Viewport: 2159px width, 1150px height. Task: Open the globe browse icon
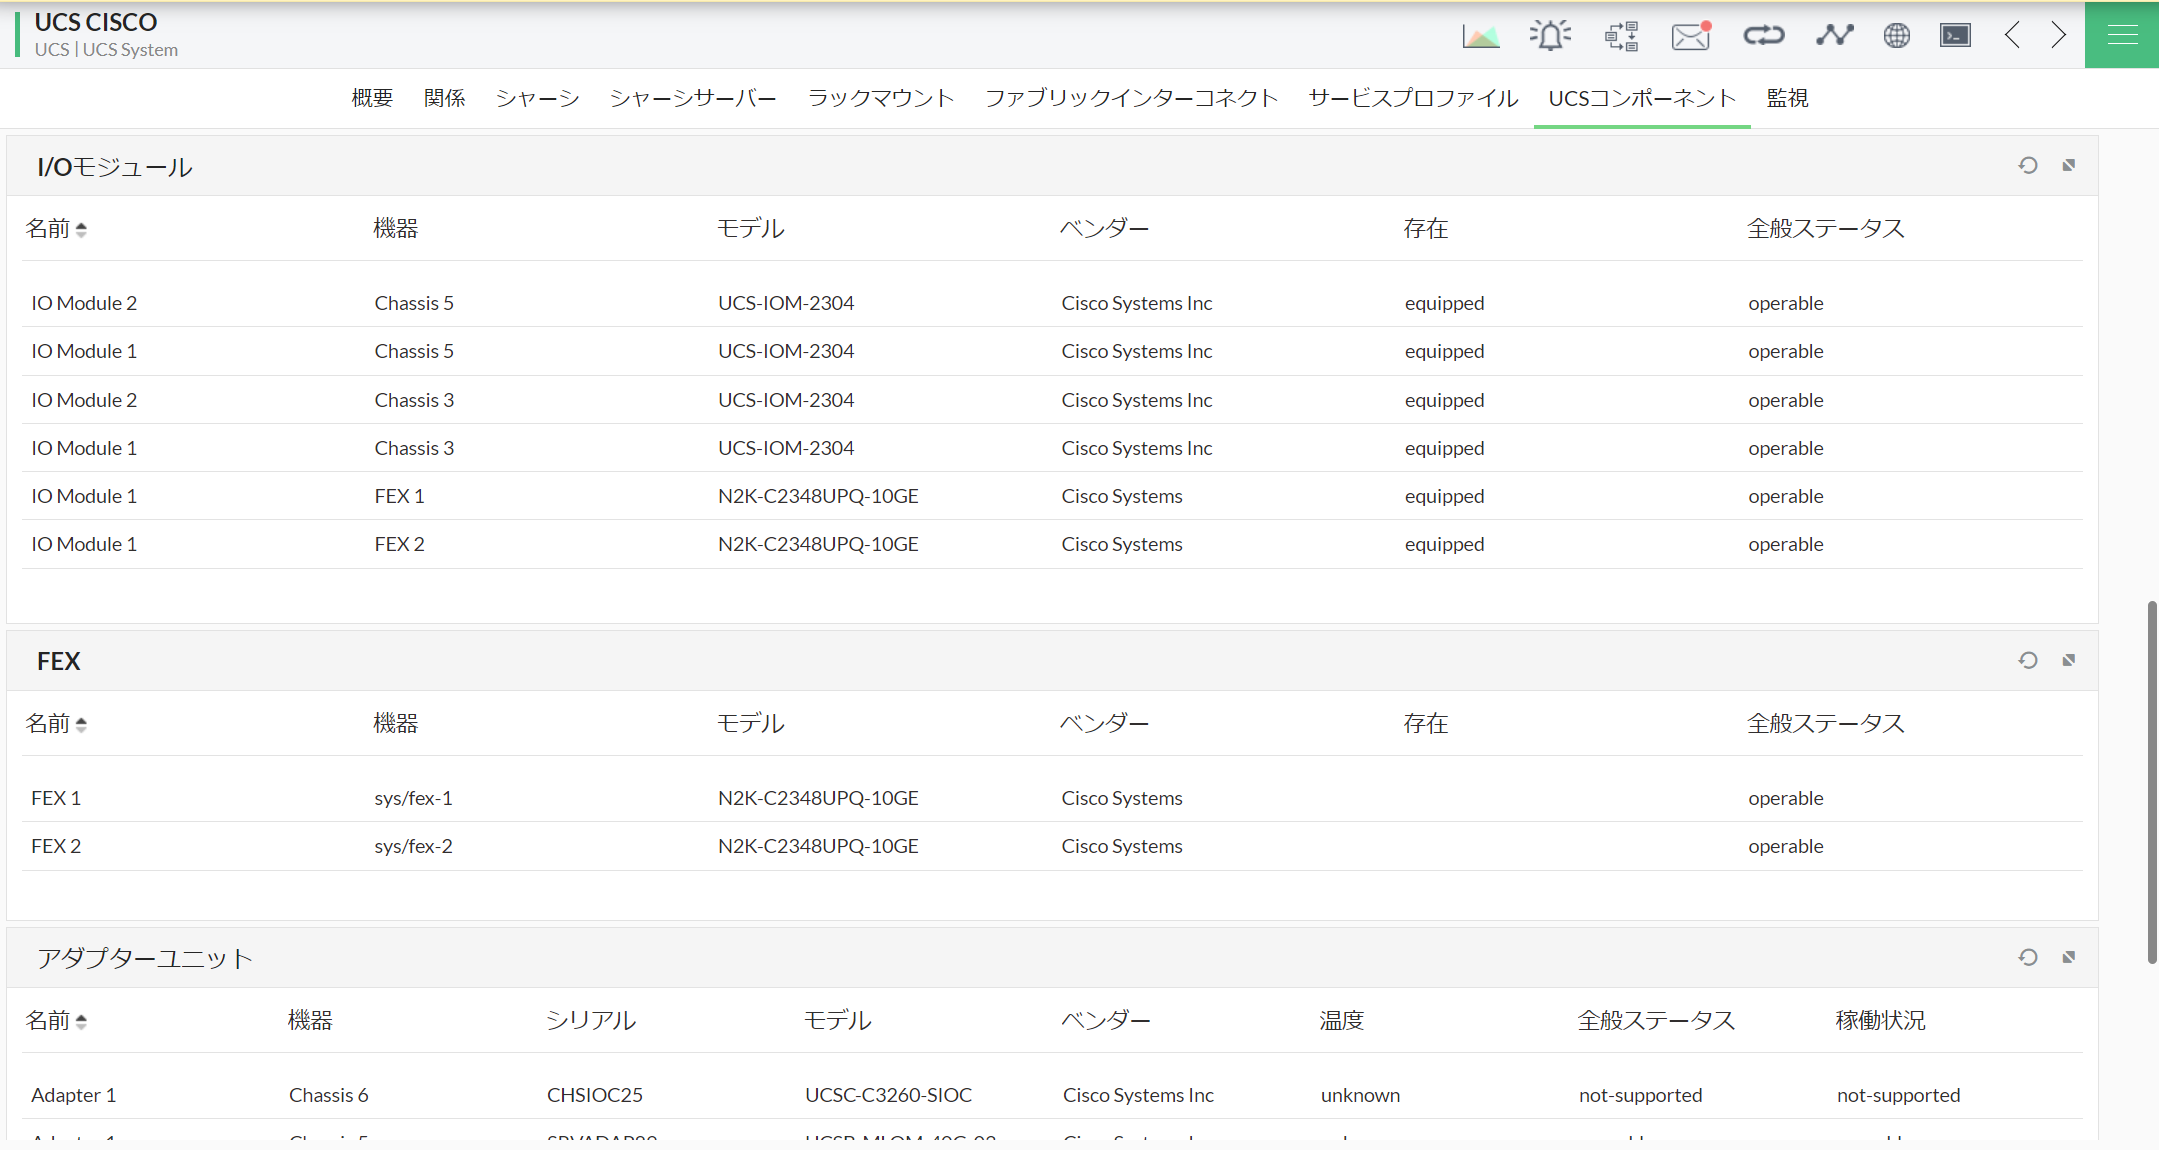click(x=1896, y=36)
